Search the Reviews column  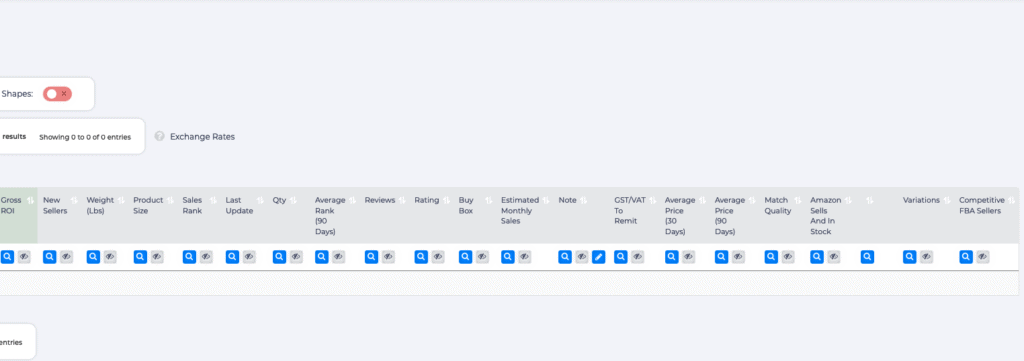pos(372,257)
